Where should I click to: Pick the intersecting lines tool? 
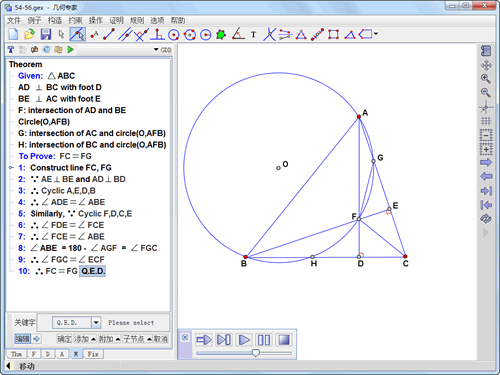tap(269, 34)
